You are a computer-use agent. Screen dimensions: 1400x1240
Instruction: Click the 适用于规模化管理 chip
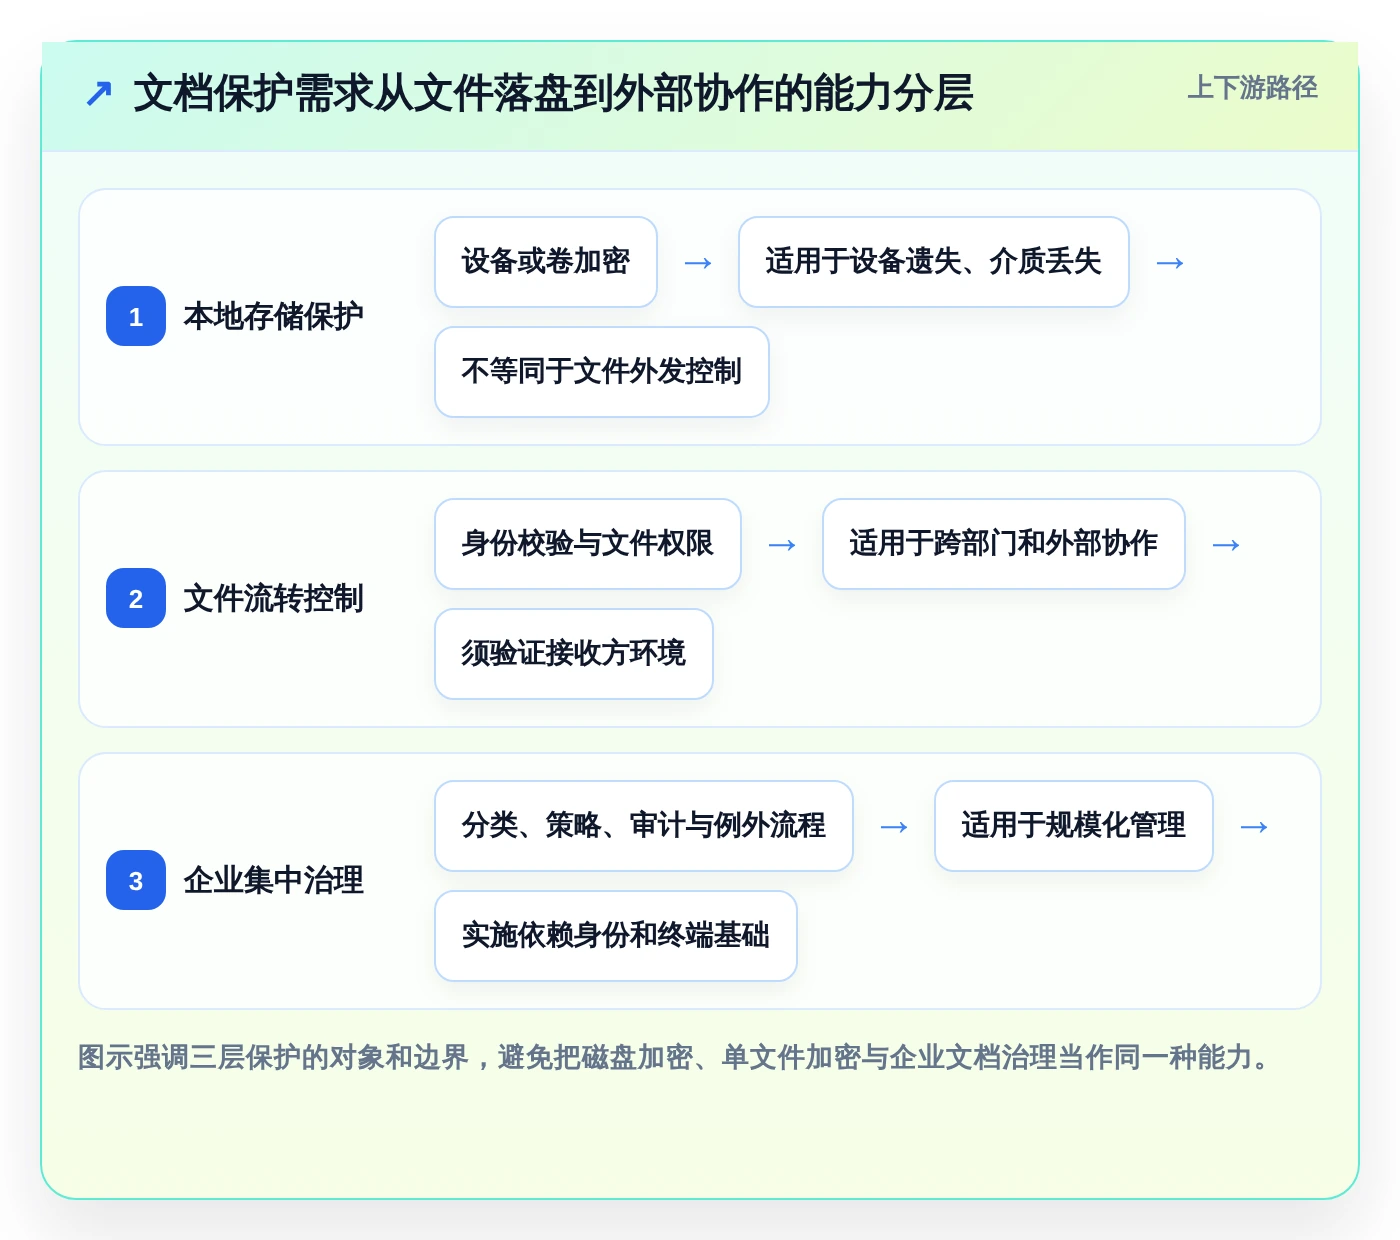[x=1073, y=826]
